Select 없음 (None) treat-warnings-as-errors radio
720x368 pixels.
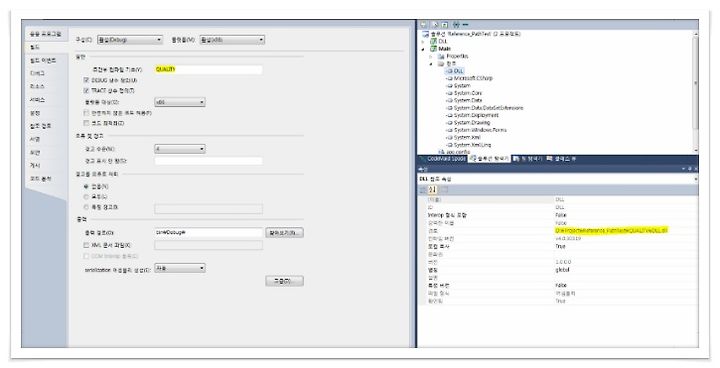[x=86, y=187]
